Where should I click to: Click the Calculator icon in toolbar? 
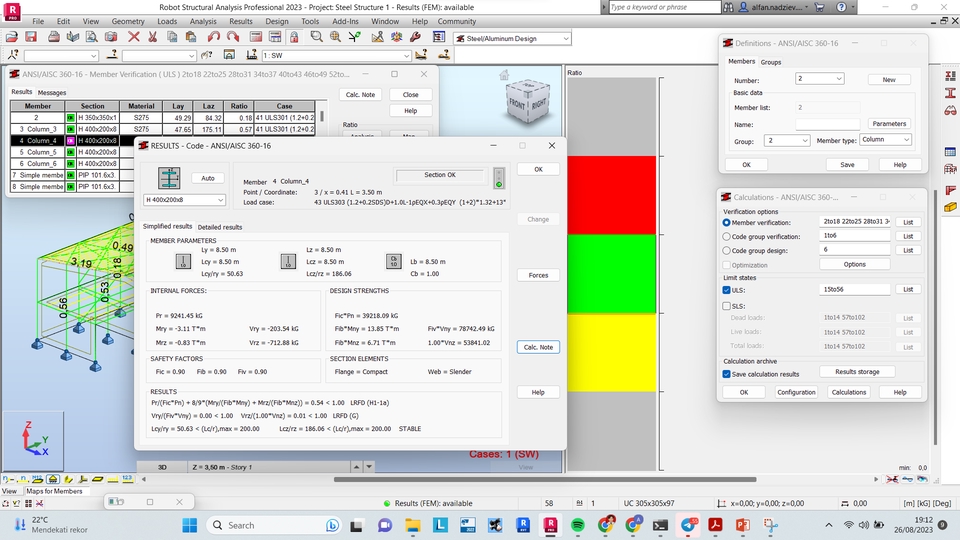point(256,37)
